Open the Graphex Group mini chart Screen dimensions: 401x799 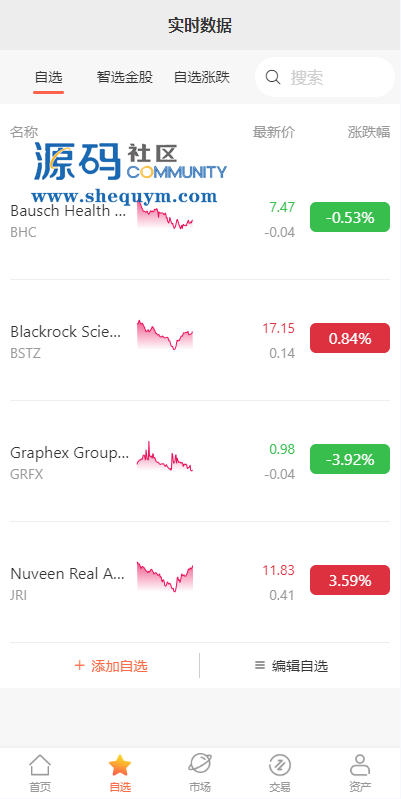point(165,457)
